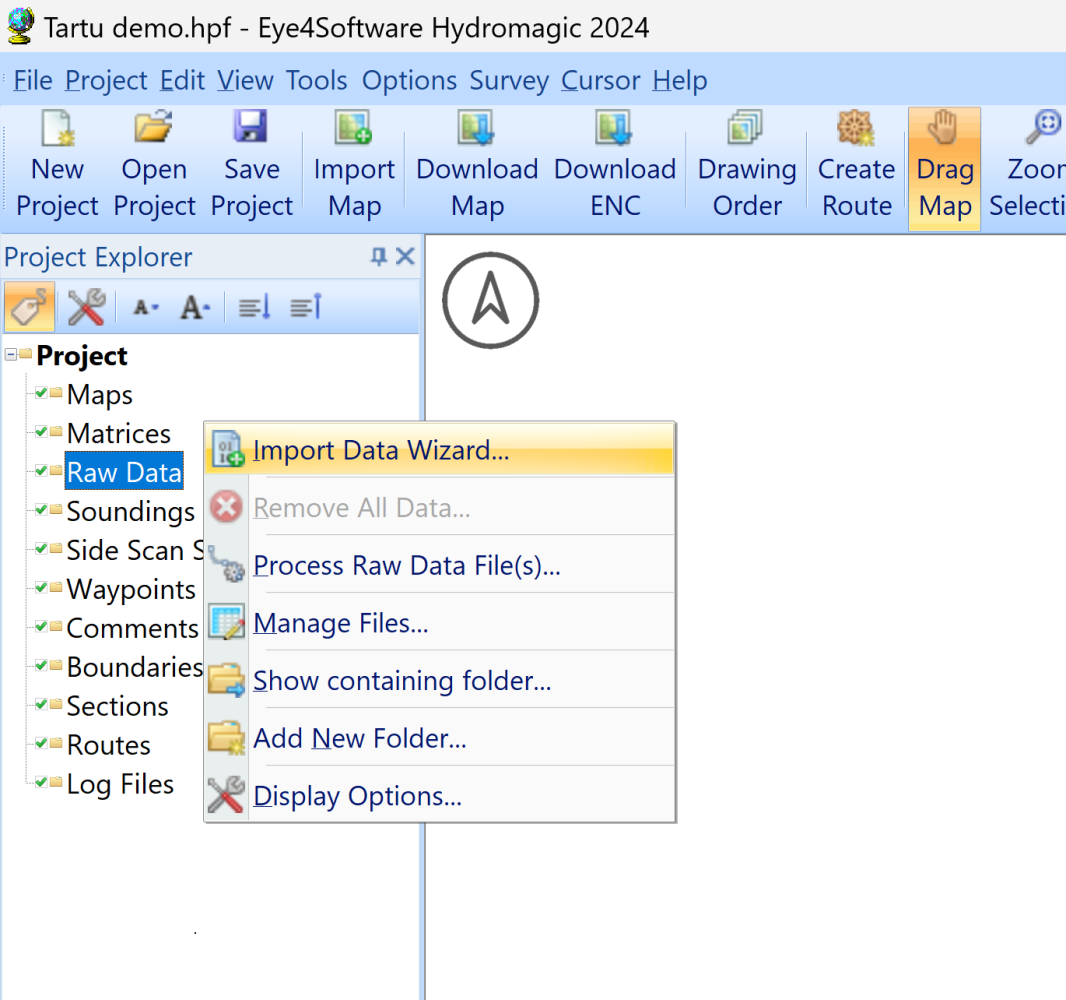Select the Routes tree item
Image resolution: width=1066 pixels, height=1000 pixels.
click(108, 745)
